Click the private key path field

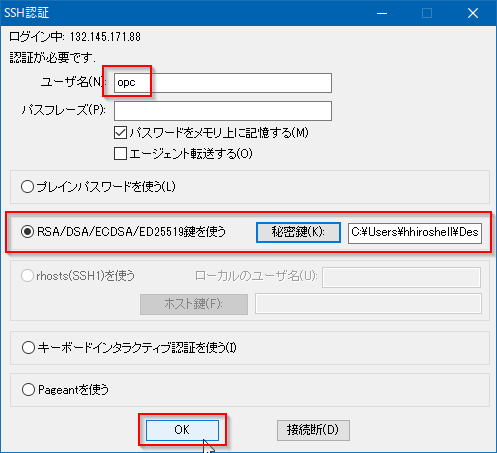tap(415, 233)
